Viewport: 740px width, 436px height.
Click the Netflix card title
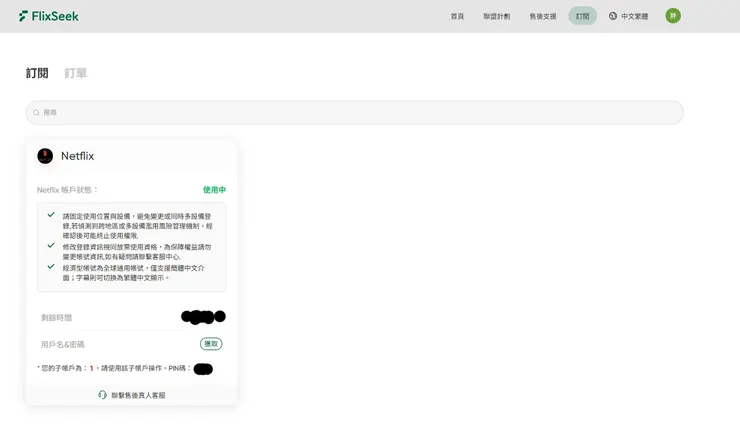click(x=77, y=156)
